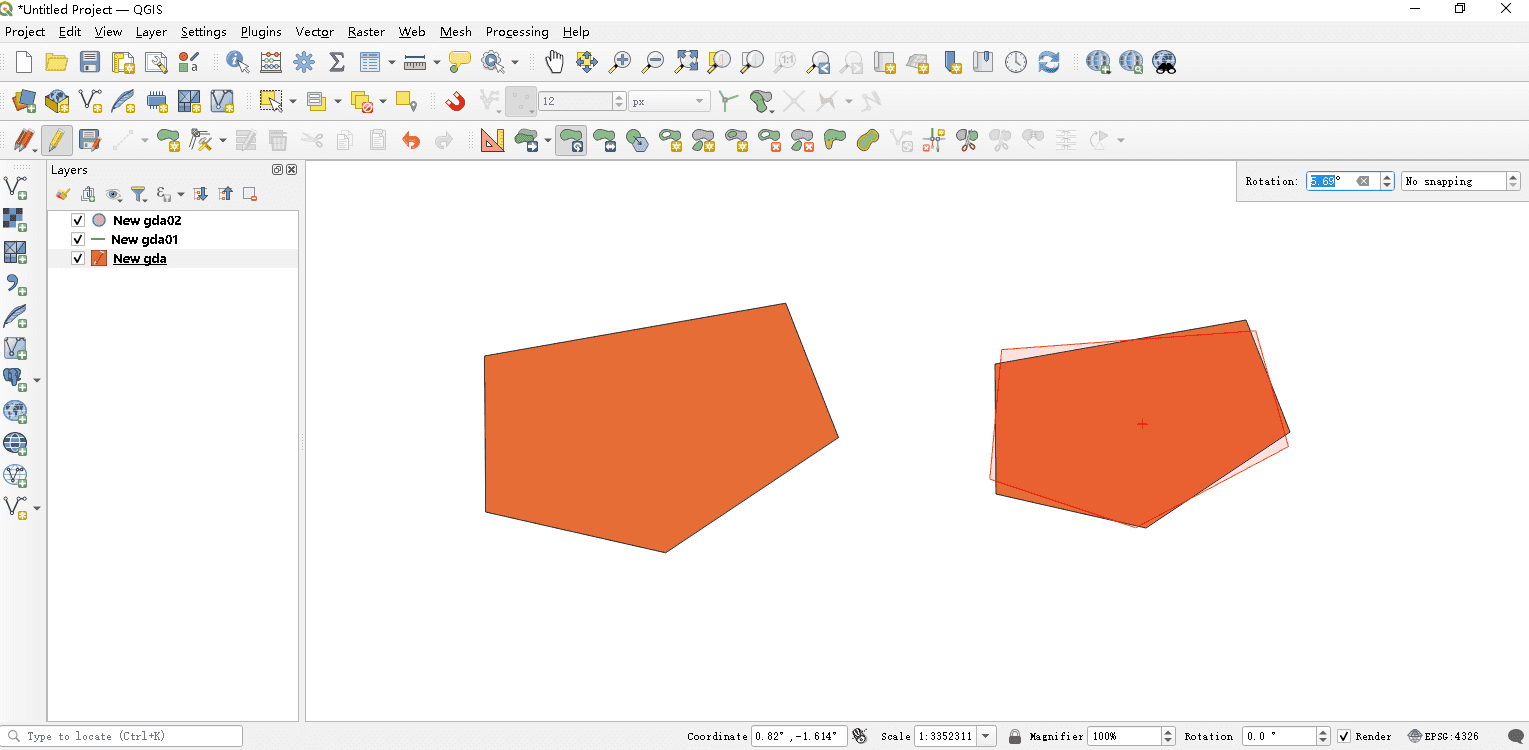
Task: Toggle editing pencil icon
Action: pyautogui.click(x=57, y=140)
